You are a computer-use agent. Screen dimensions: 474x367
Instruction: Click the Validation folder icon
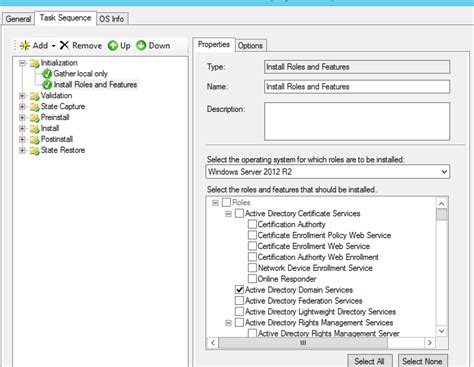[35, 96]
